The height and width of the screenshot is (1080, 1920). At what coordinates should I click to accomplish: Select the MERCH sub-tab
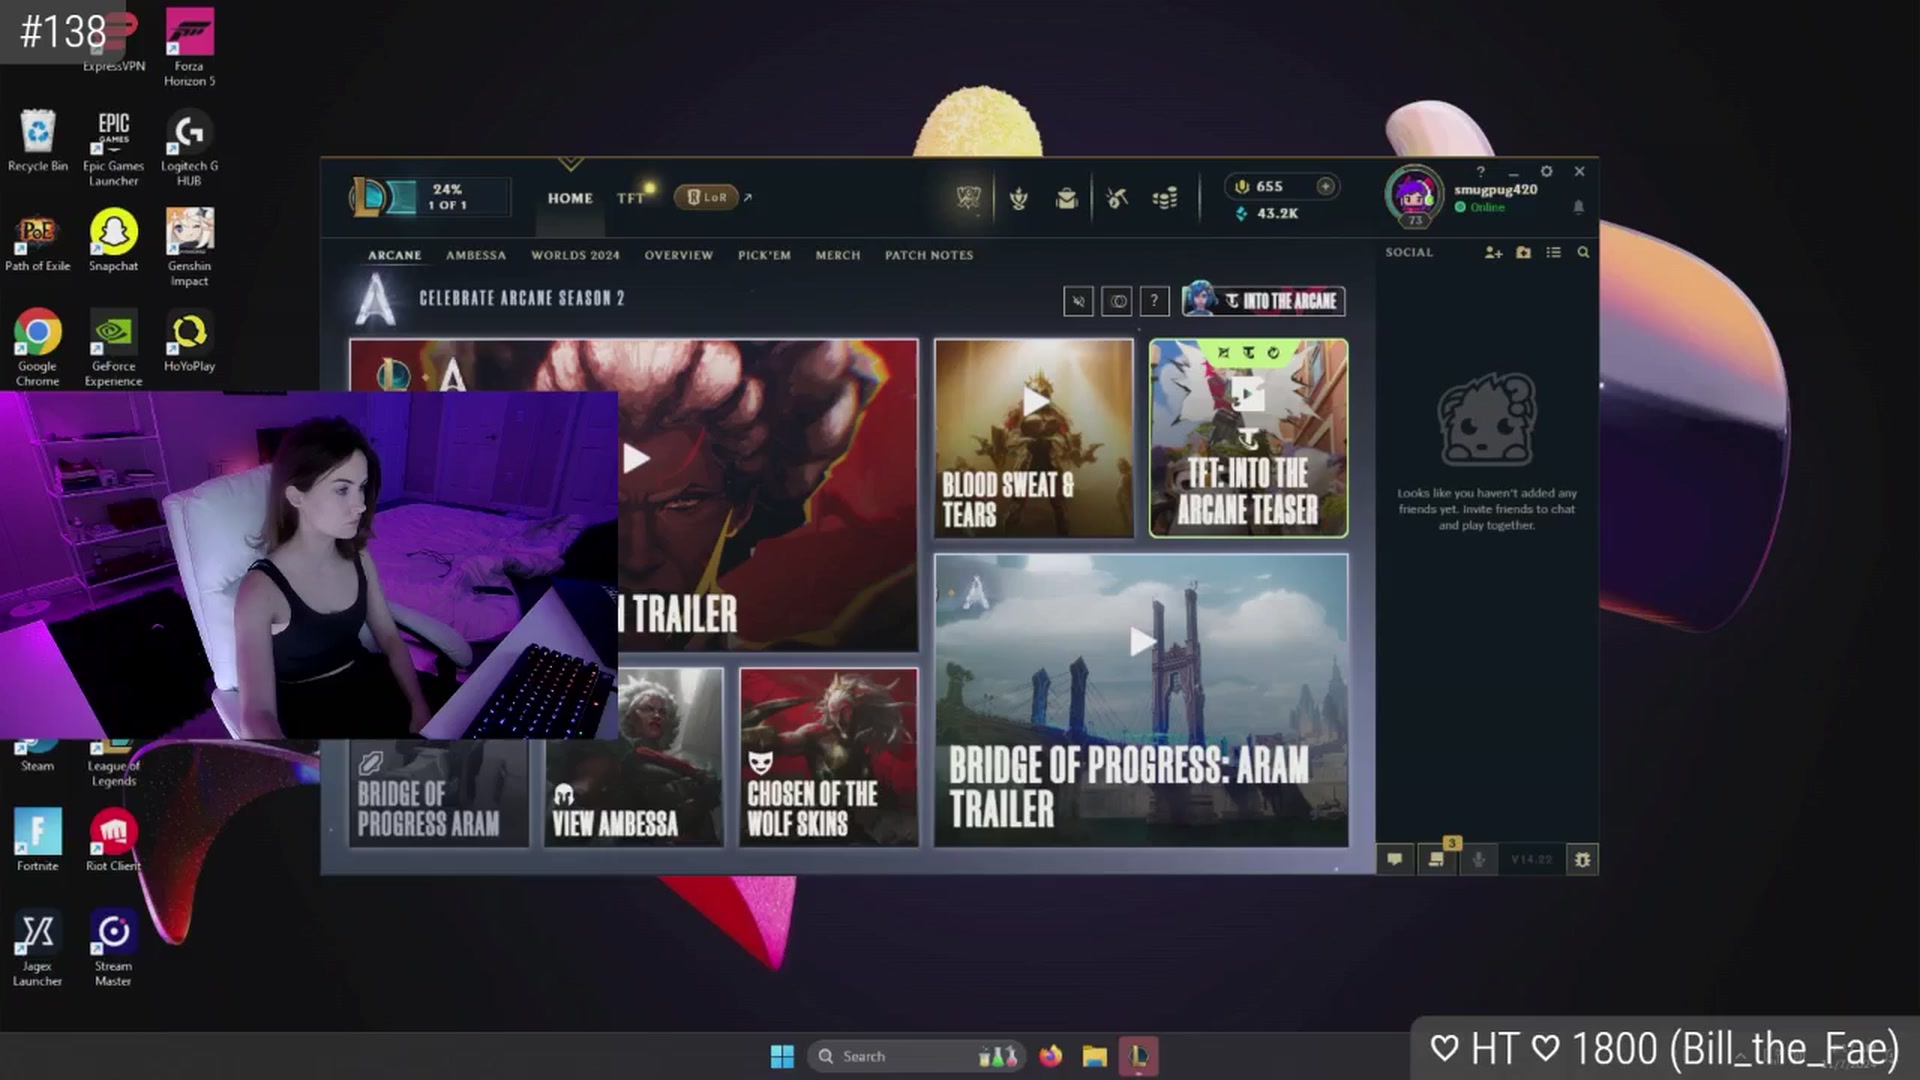click(x=837, y=255)
